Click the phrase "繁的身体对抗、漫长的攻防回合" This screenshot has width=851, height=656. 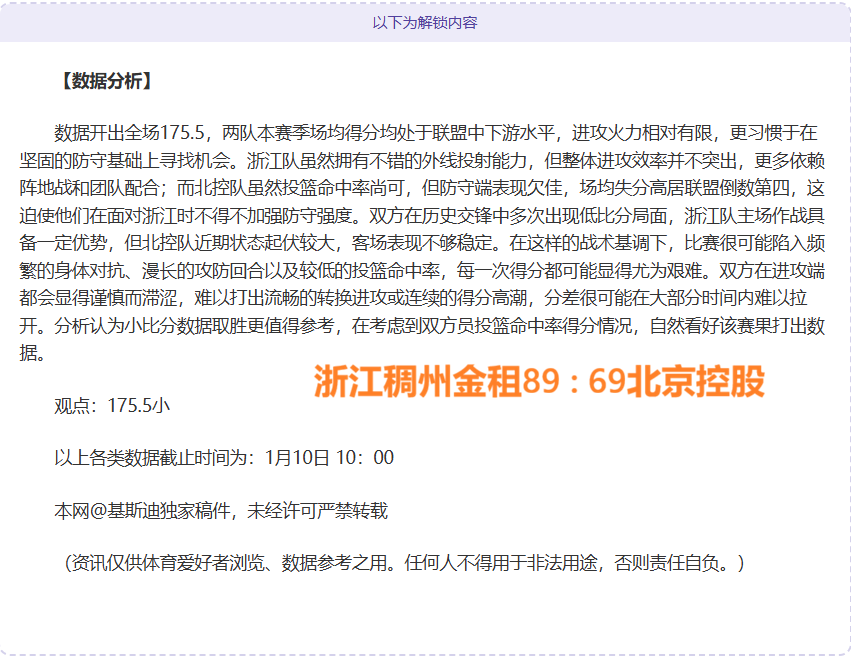pyautogui.click(x=141, y=271)
